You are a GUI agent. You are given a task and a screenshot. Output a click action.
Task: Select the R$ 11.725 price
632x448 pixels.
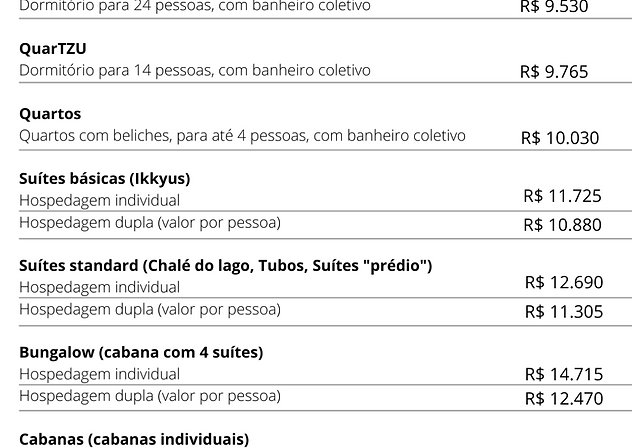pyautogui.click(x=562, y=196)
